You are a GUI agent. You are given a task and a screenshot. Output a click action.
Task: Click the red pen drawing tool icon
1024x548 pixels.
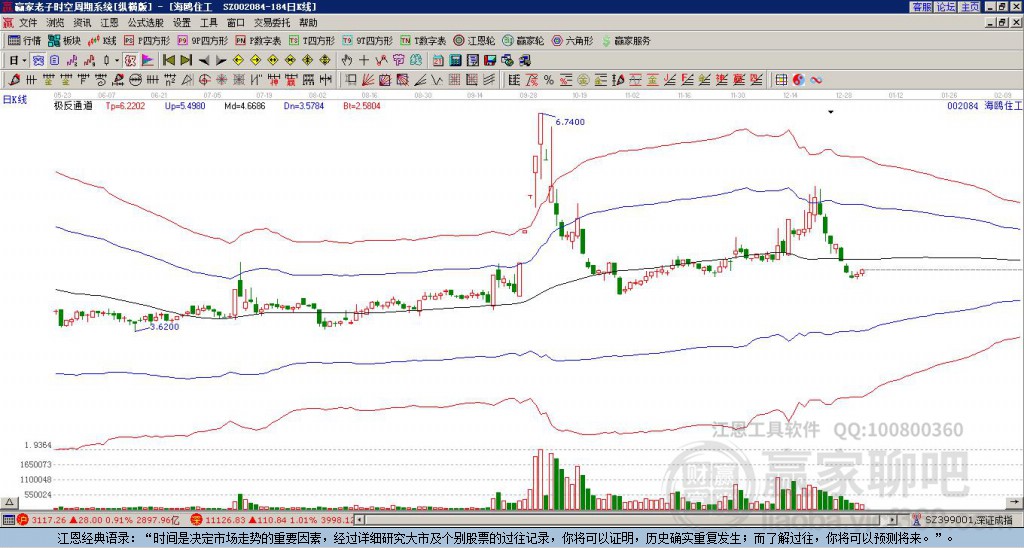[x=14, y=80]
